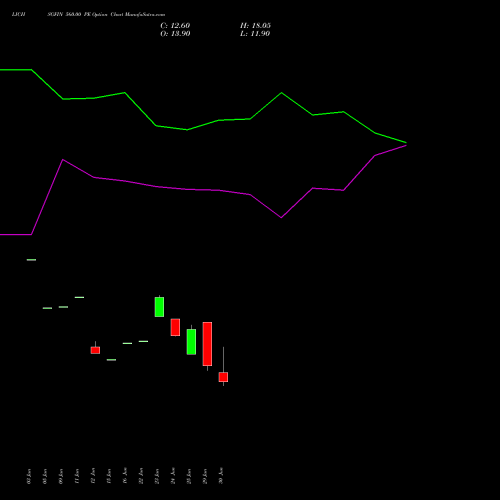Image resolution: width=500 pixels, height=500 pixels.
Task: Click the tall green candle above 23 Jun
Action: [159, 307]
